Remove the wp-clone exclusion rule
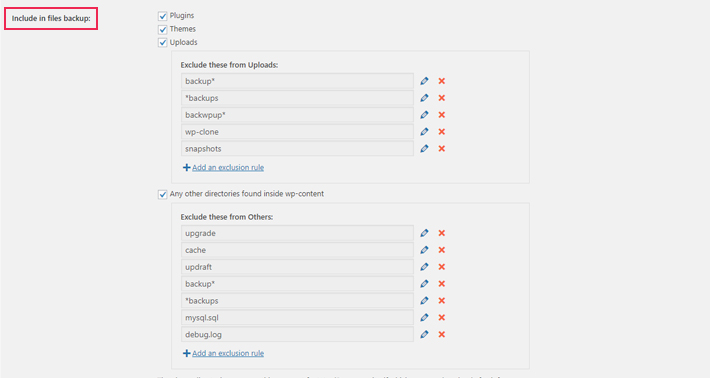Screen dimensions: 710x378 click(x=441, y=132)
